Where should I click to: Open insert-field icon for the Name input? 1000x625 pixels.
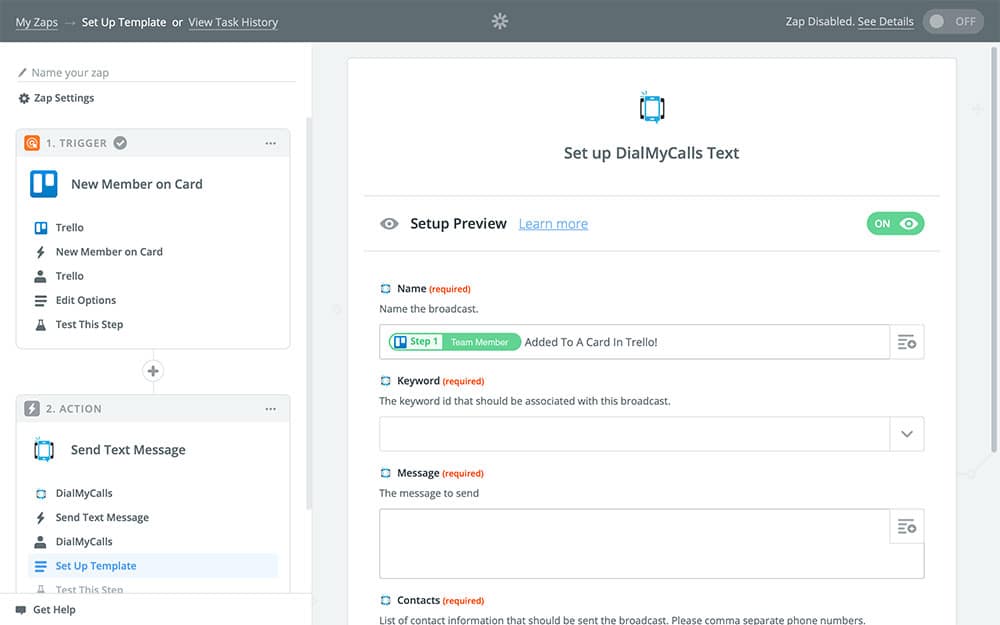907,342
